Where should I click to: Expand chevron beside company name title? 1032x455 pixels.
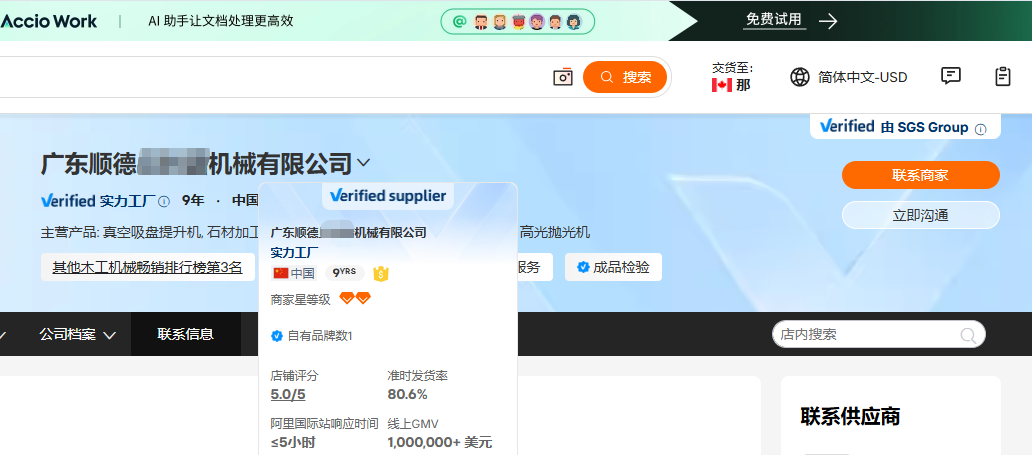coord(363,162)
